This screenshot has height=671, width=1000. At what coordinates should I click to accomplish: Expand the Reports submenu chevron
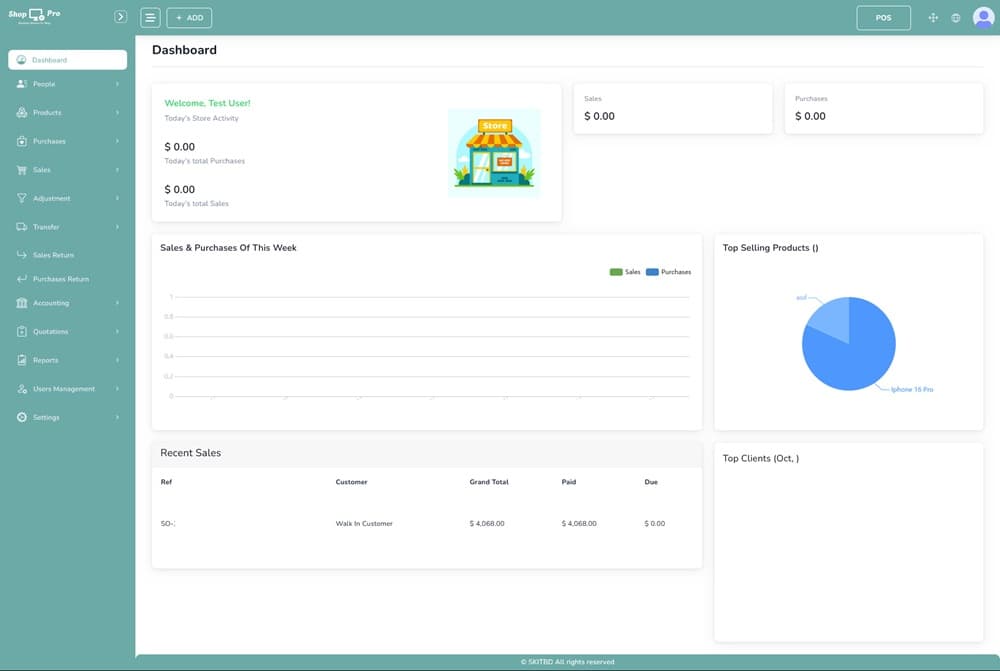(x=117, y=360)
